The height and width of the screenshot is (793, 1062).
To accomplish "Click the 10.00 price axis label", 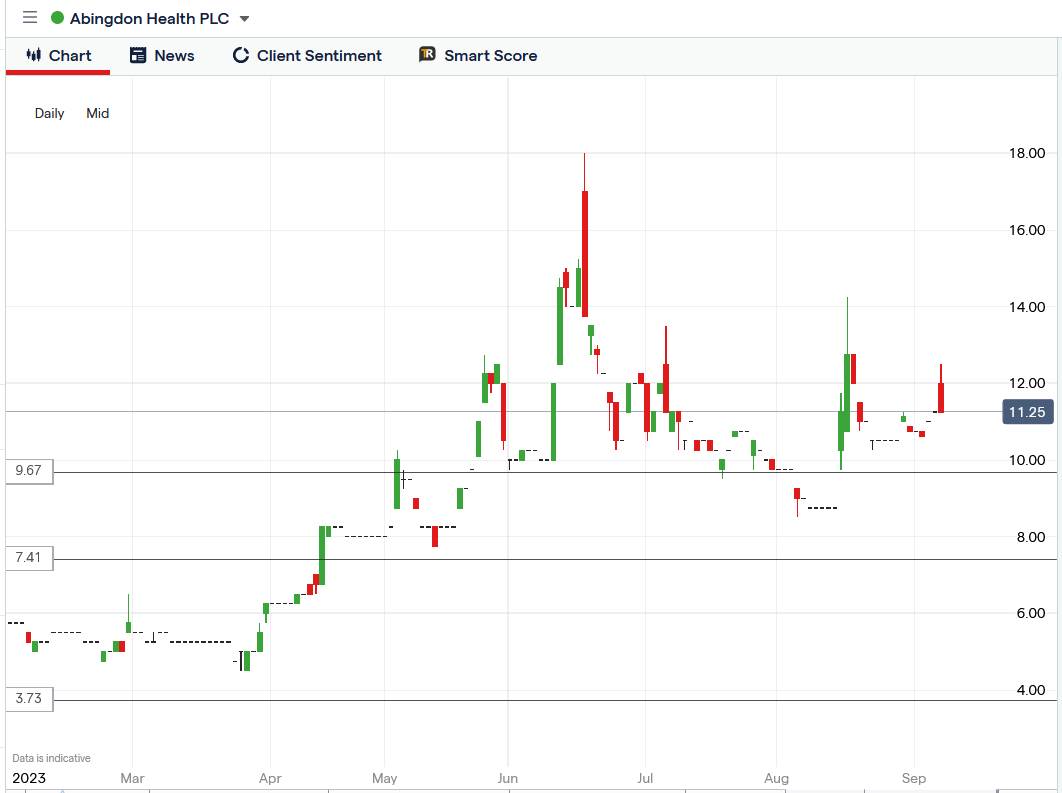I will click(x=1027, y=460).
